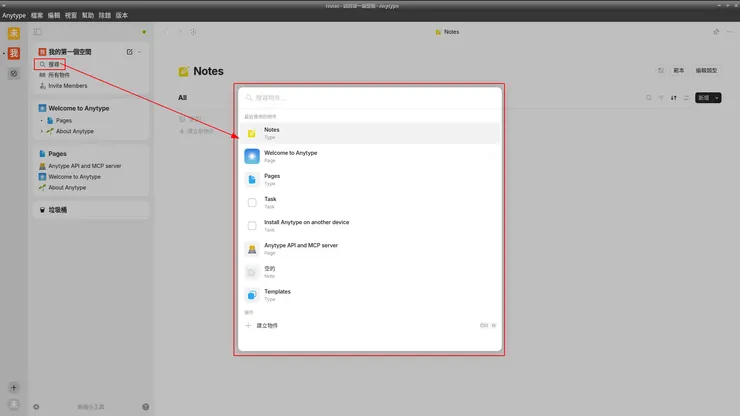Screen dimensions: 740x416
Task: Open the graph view icon near navigation arrows
Action: click(193, 32)
